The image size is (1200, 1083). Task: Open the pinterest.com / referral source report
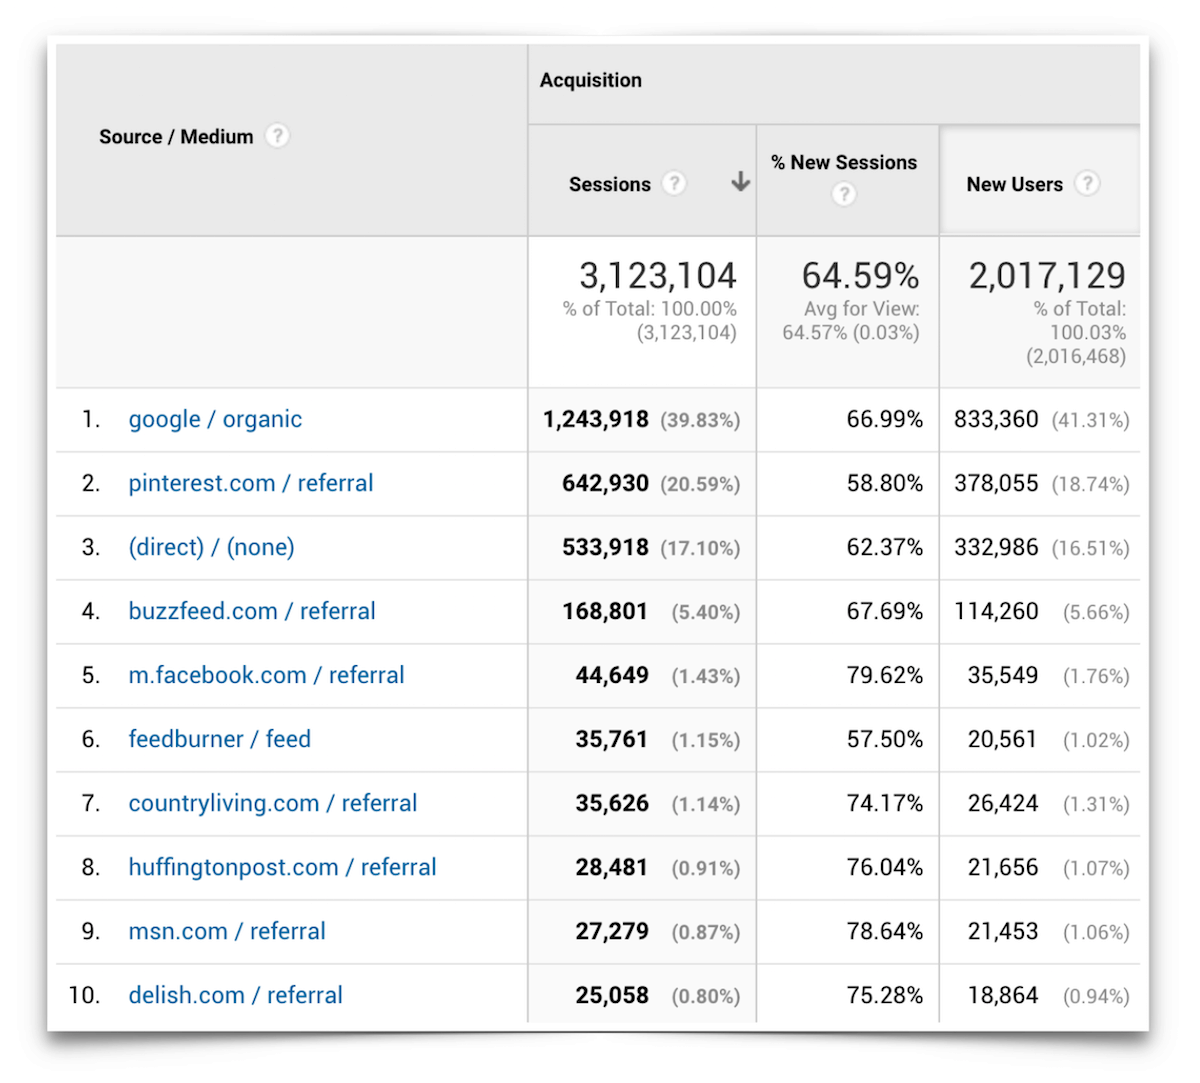point(250,483)
